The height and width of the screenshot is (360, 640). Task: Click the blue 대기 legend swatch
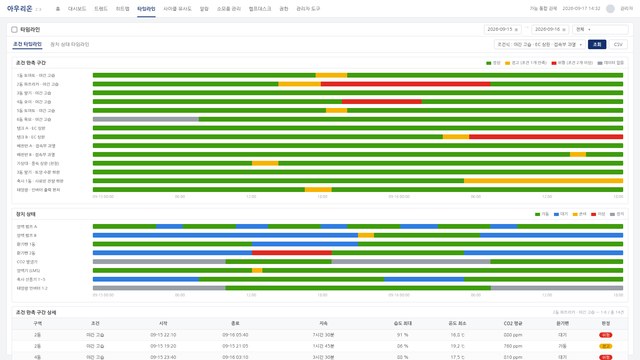556,214
